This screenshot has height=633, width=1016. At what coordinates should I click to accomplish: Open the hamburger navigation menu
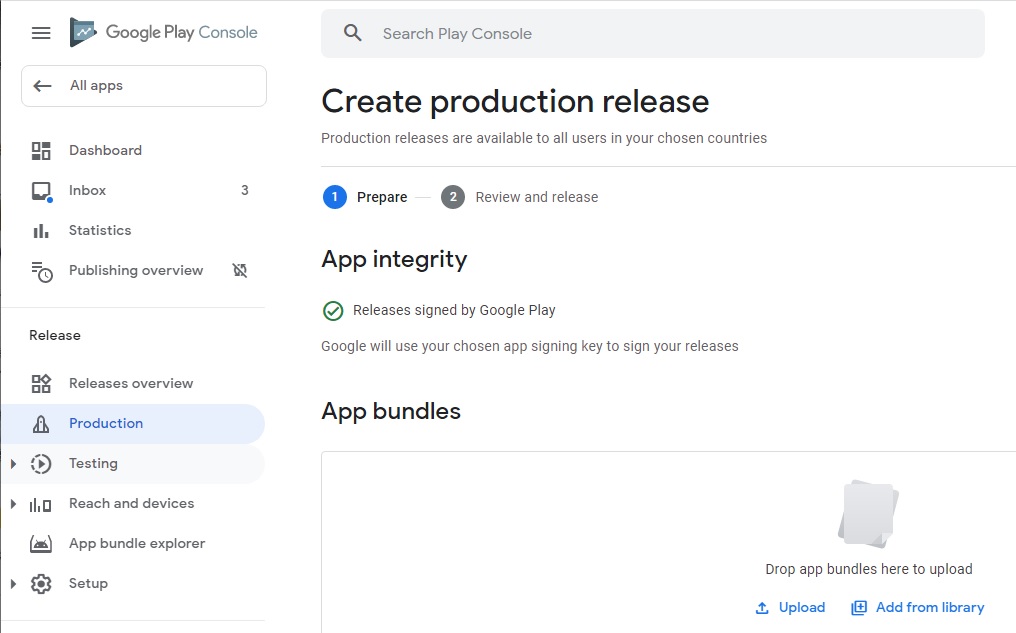(41, 33)
